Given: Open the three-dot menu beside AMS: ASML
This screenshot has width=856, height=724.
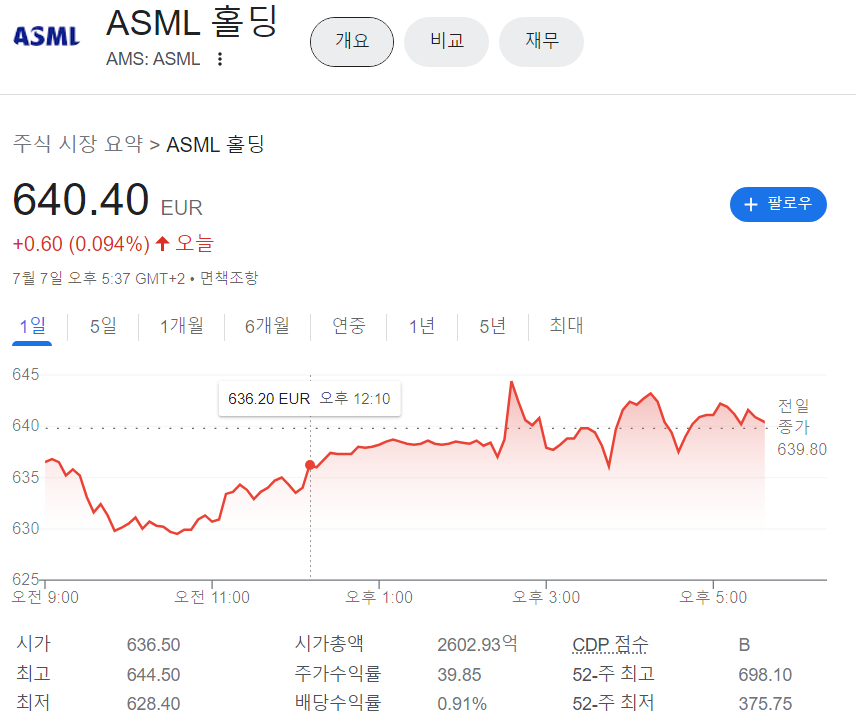Looking at the screenshot, I should coord(219,59).
